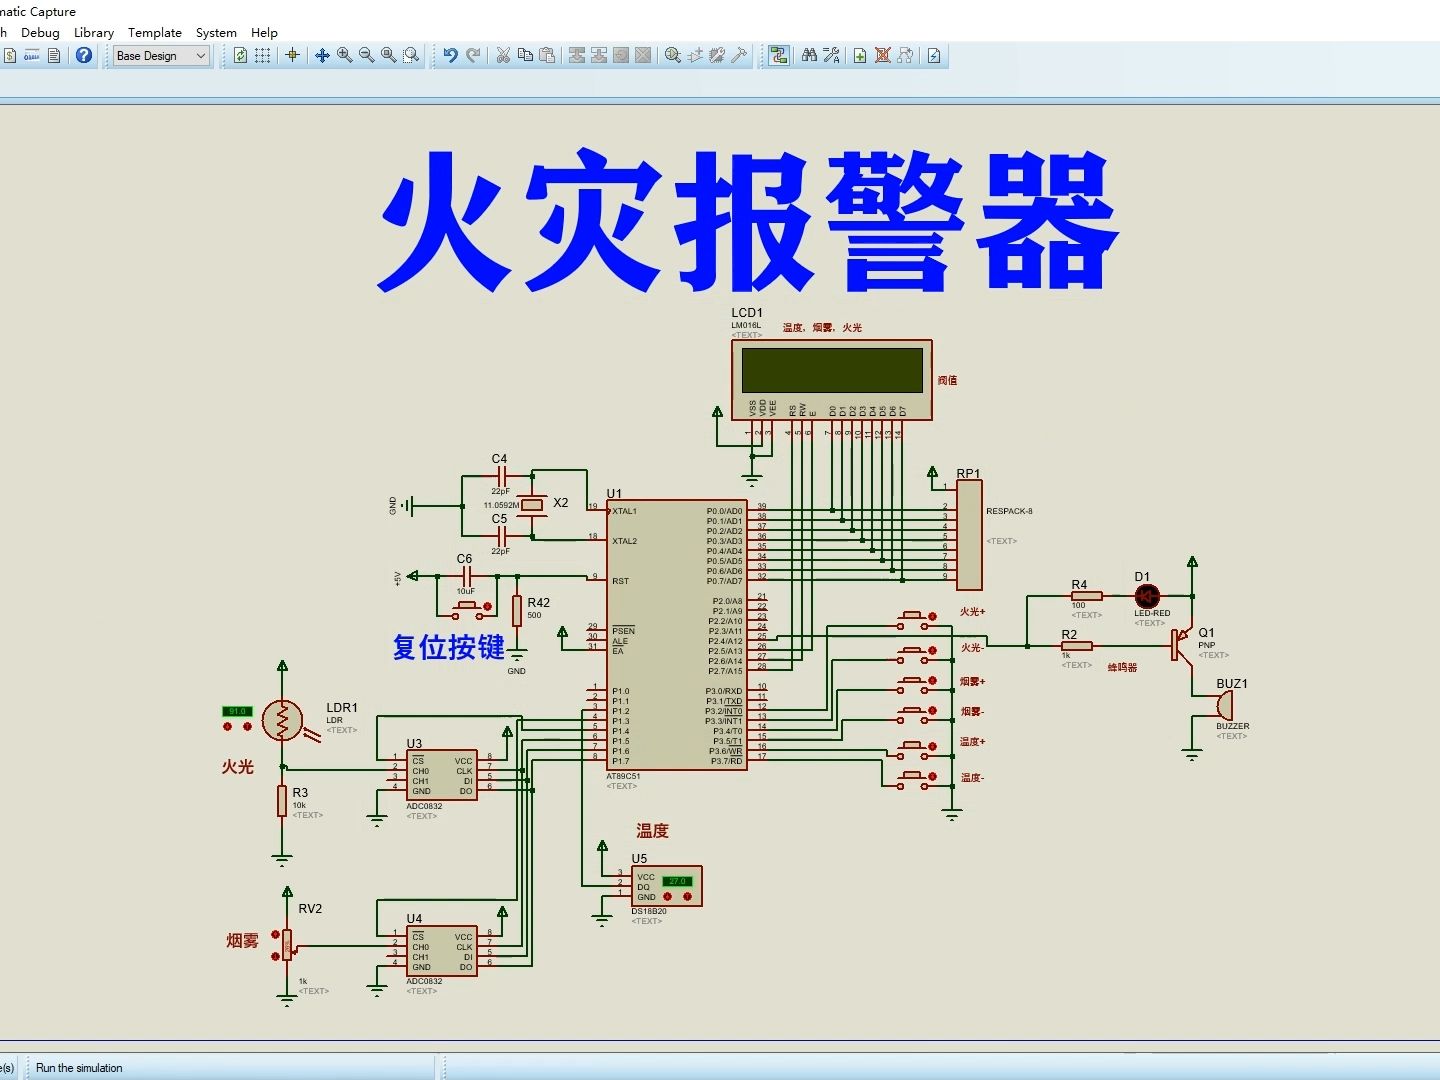Click the Pick parts from libraries icon
This screenshot has height=1080, width=1440.
click(x=673, y=55)
